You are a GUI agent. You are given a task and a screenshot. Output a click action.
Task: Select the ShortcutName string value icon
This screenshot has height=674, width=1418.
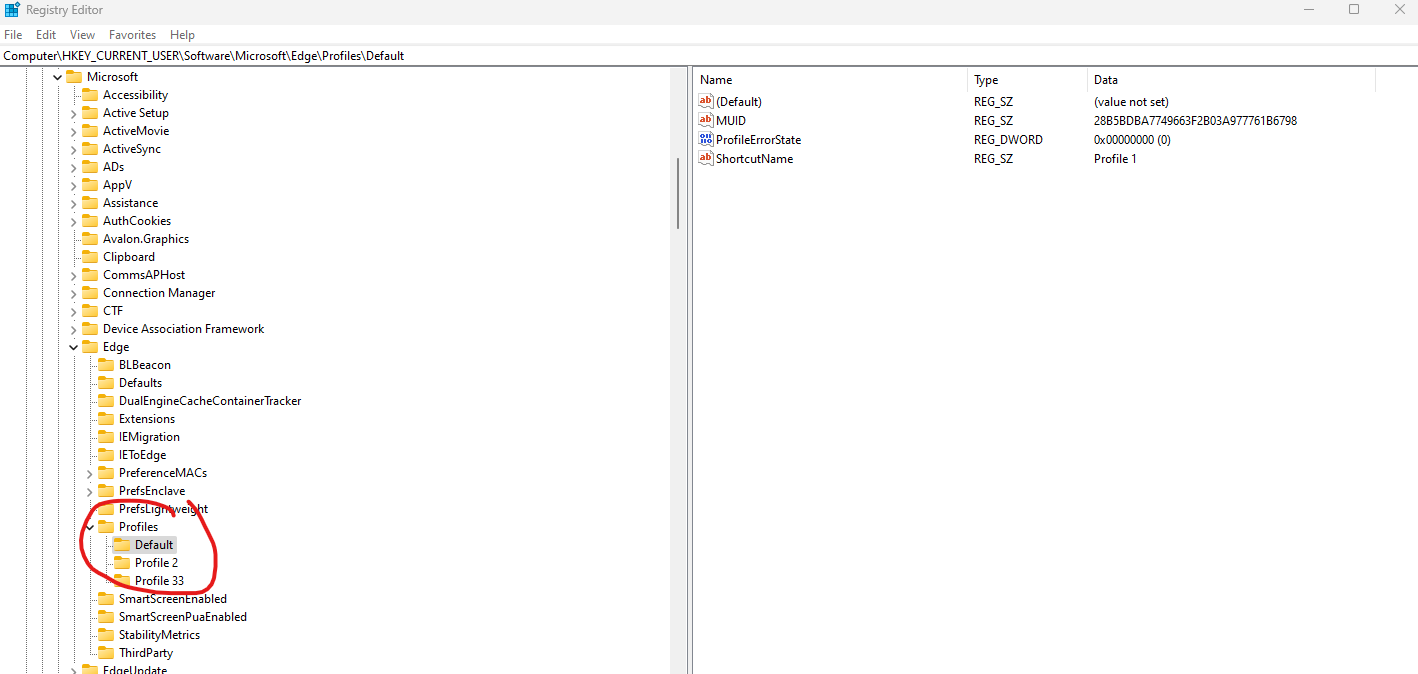(705, 158)
